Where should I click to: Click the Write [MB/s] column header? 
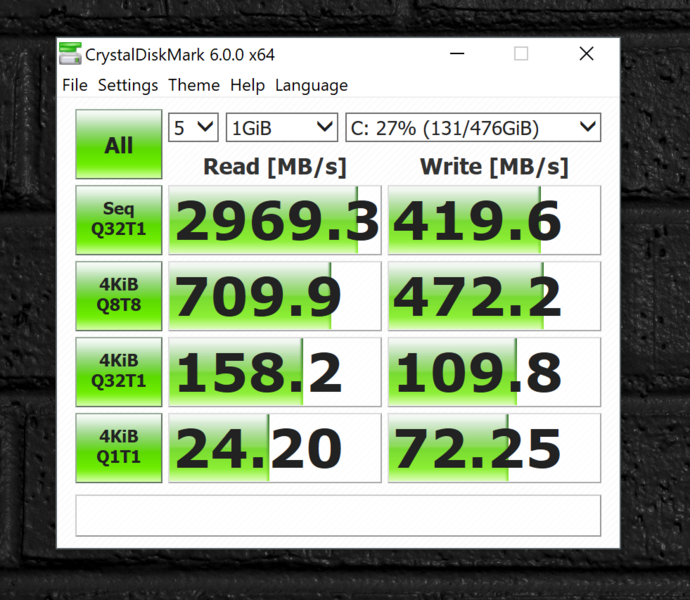point(494,167)
